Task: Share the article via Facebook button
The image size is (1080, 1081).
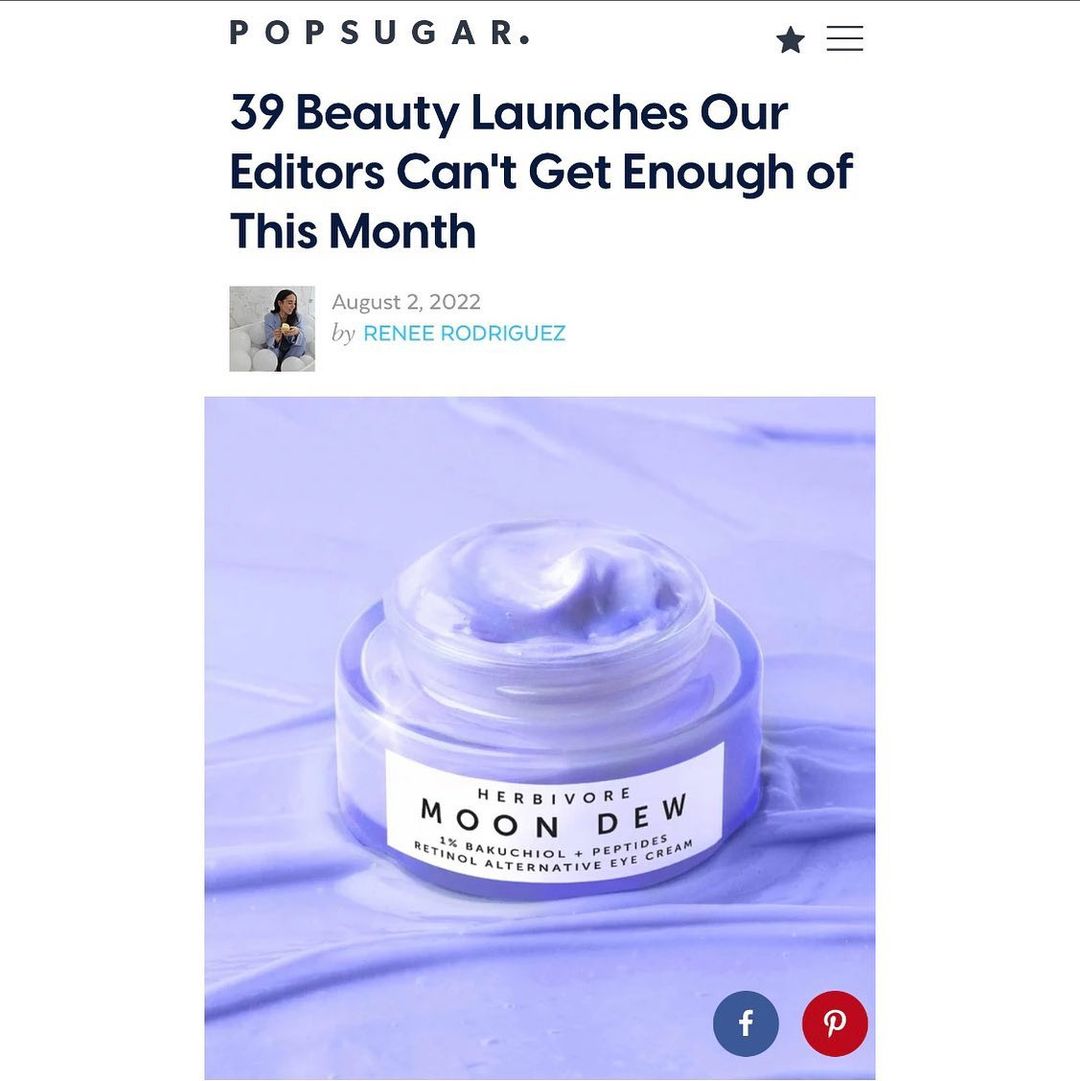Action: tap(746, 1023)
